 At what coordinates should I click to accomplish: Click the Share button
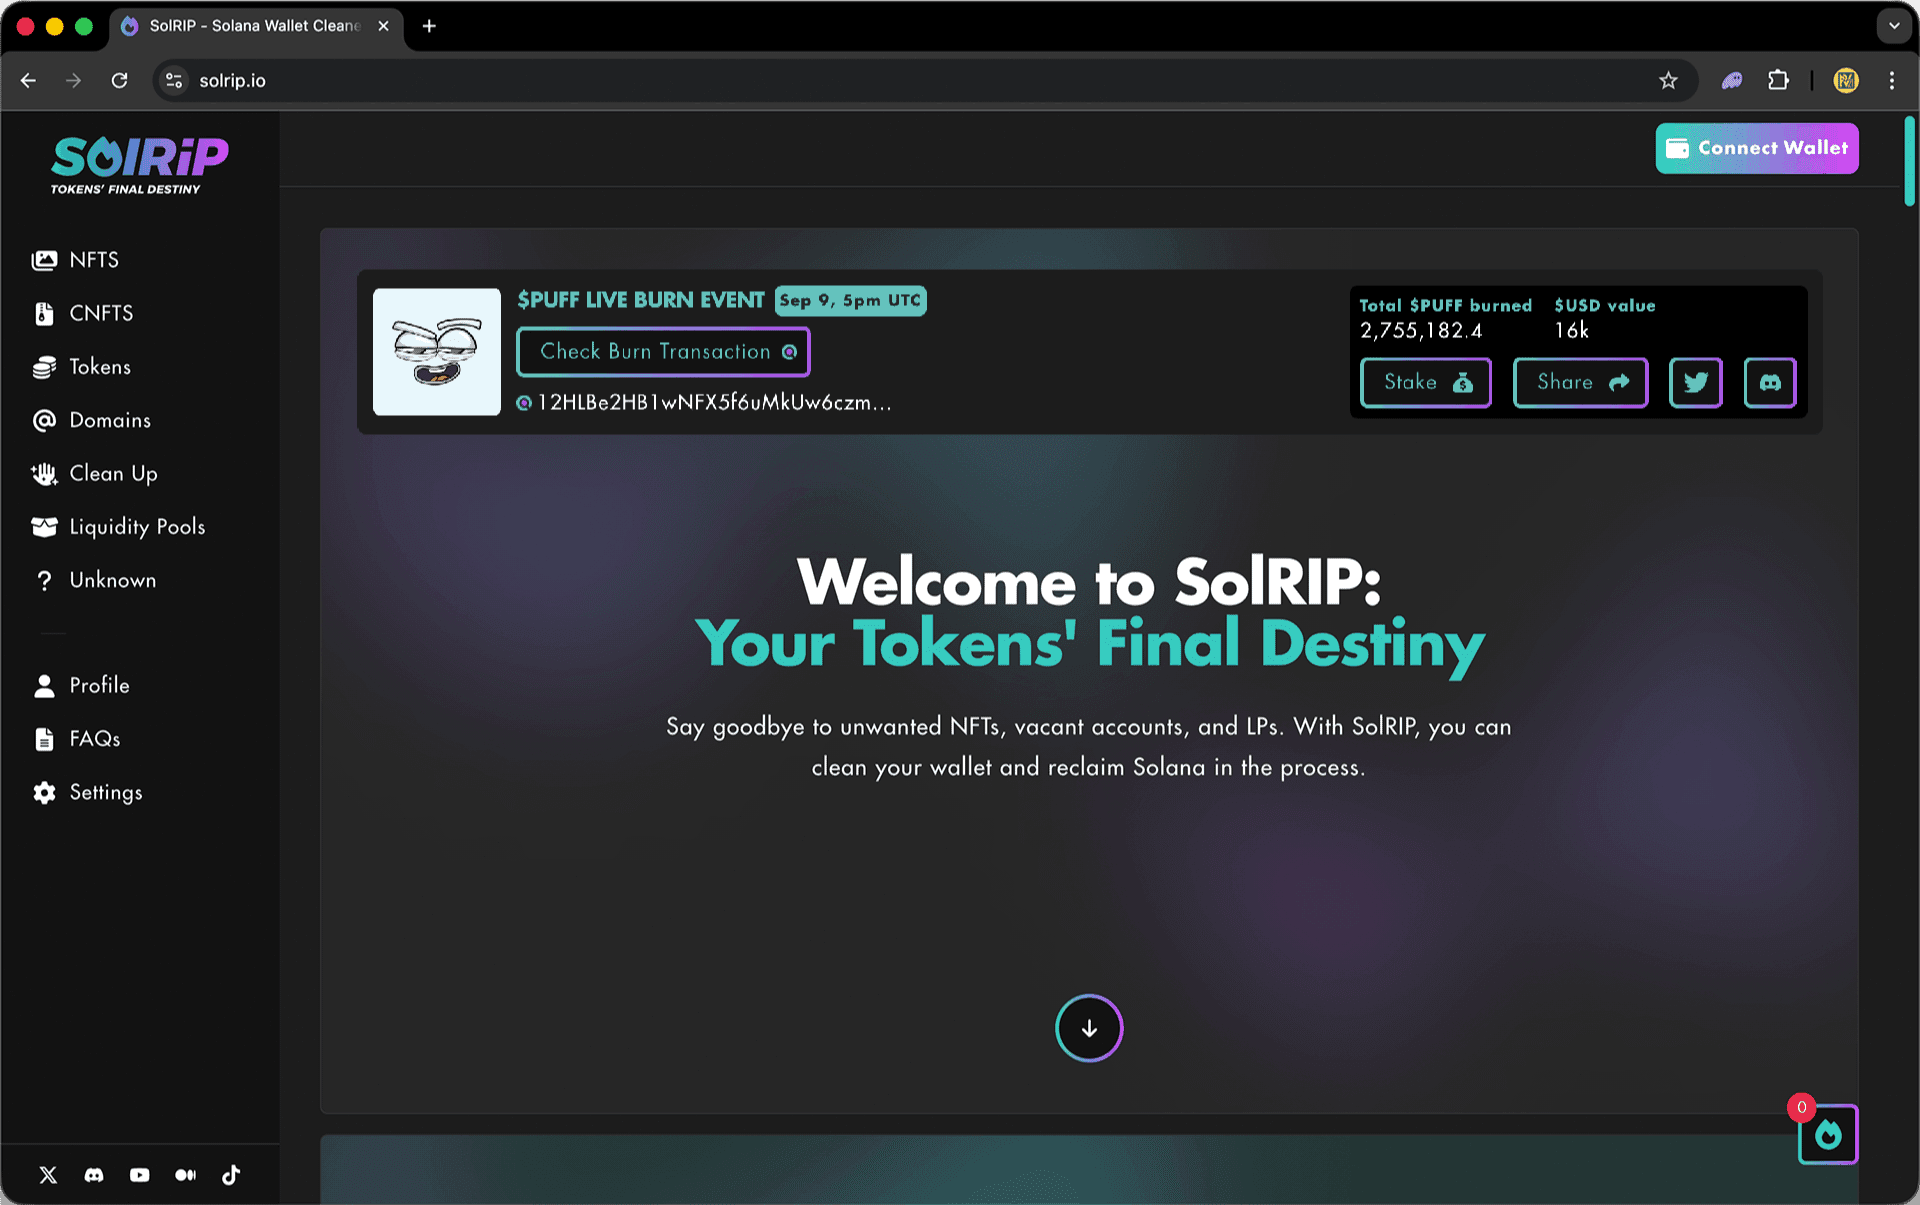(1581, 382)
